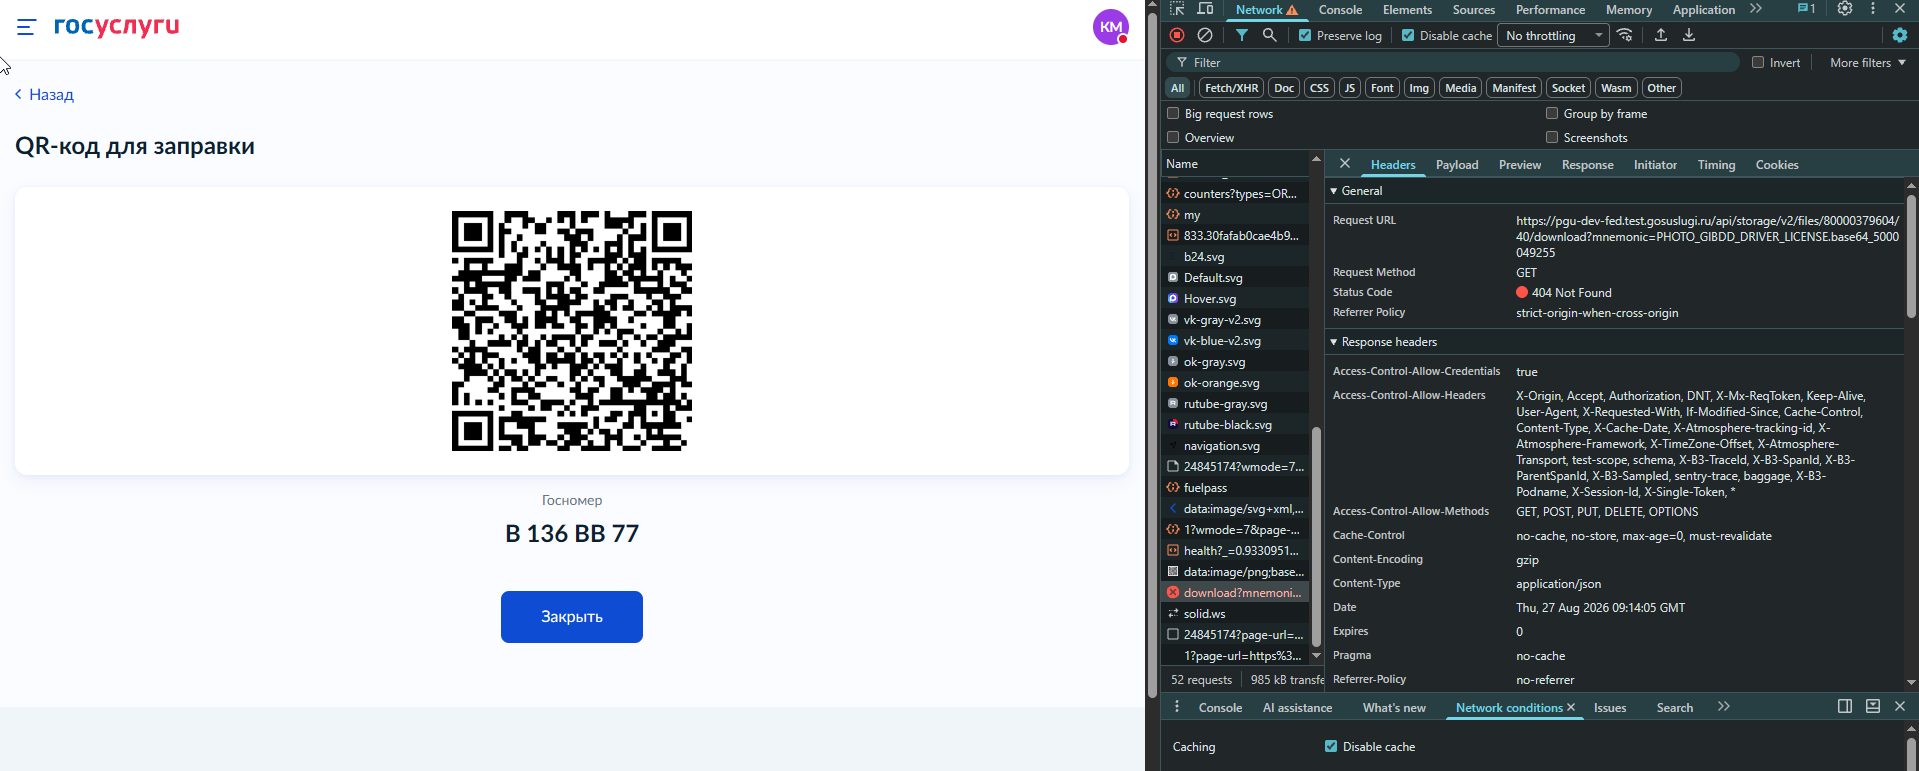1919x771 pixels.
Task: Open the No throttling dropdown
Action: tap(1554, 36)
